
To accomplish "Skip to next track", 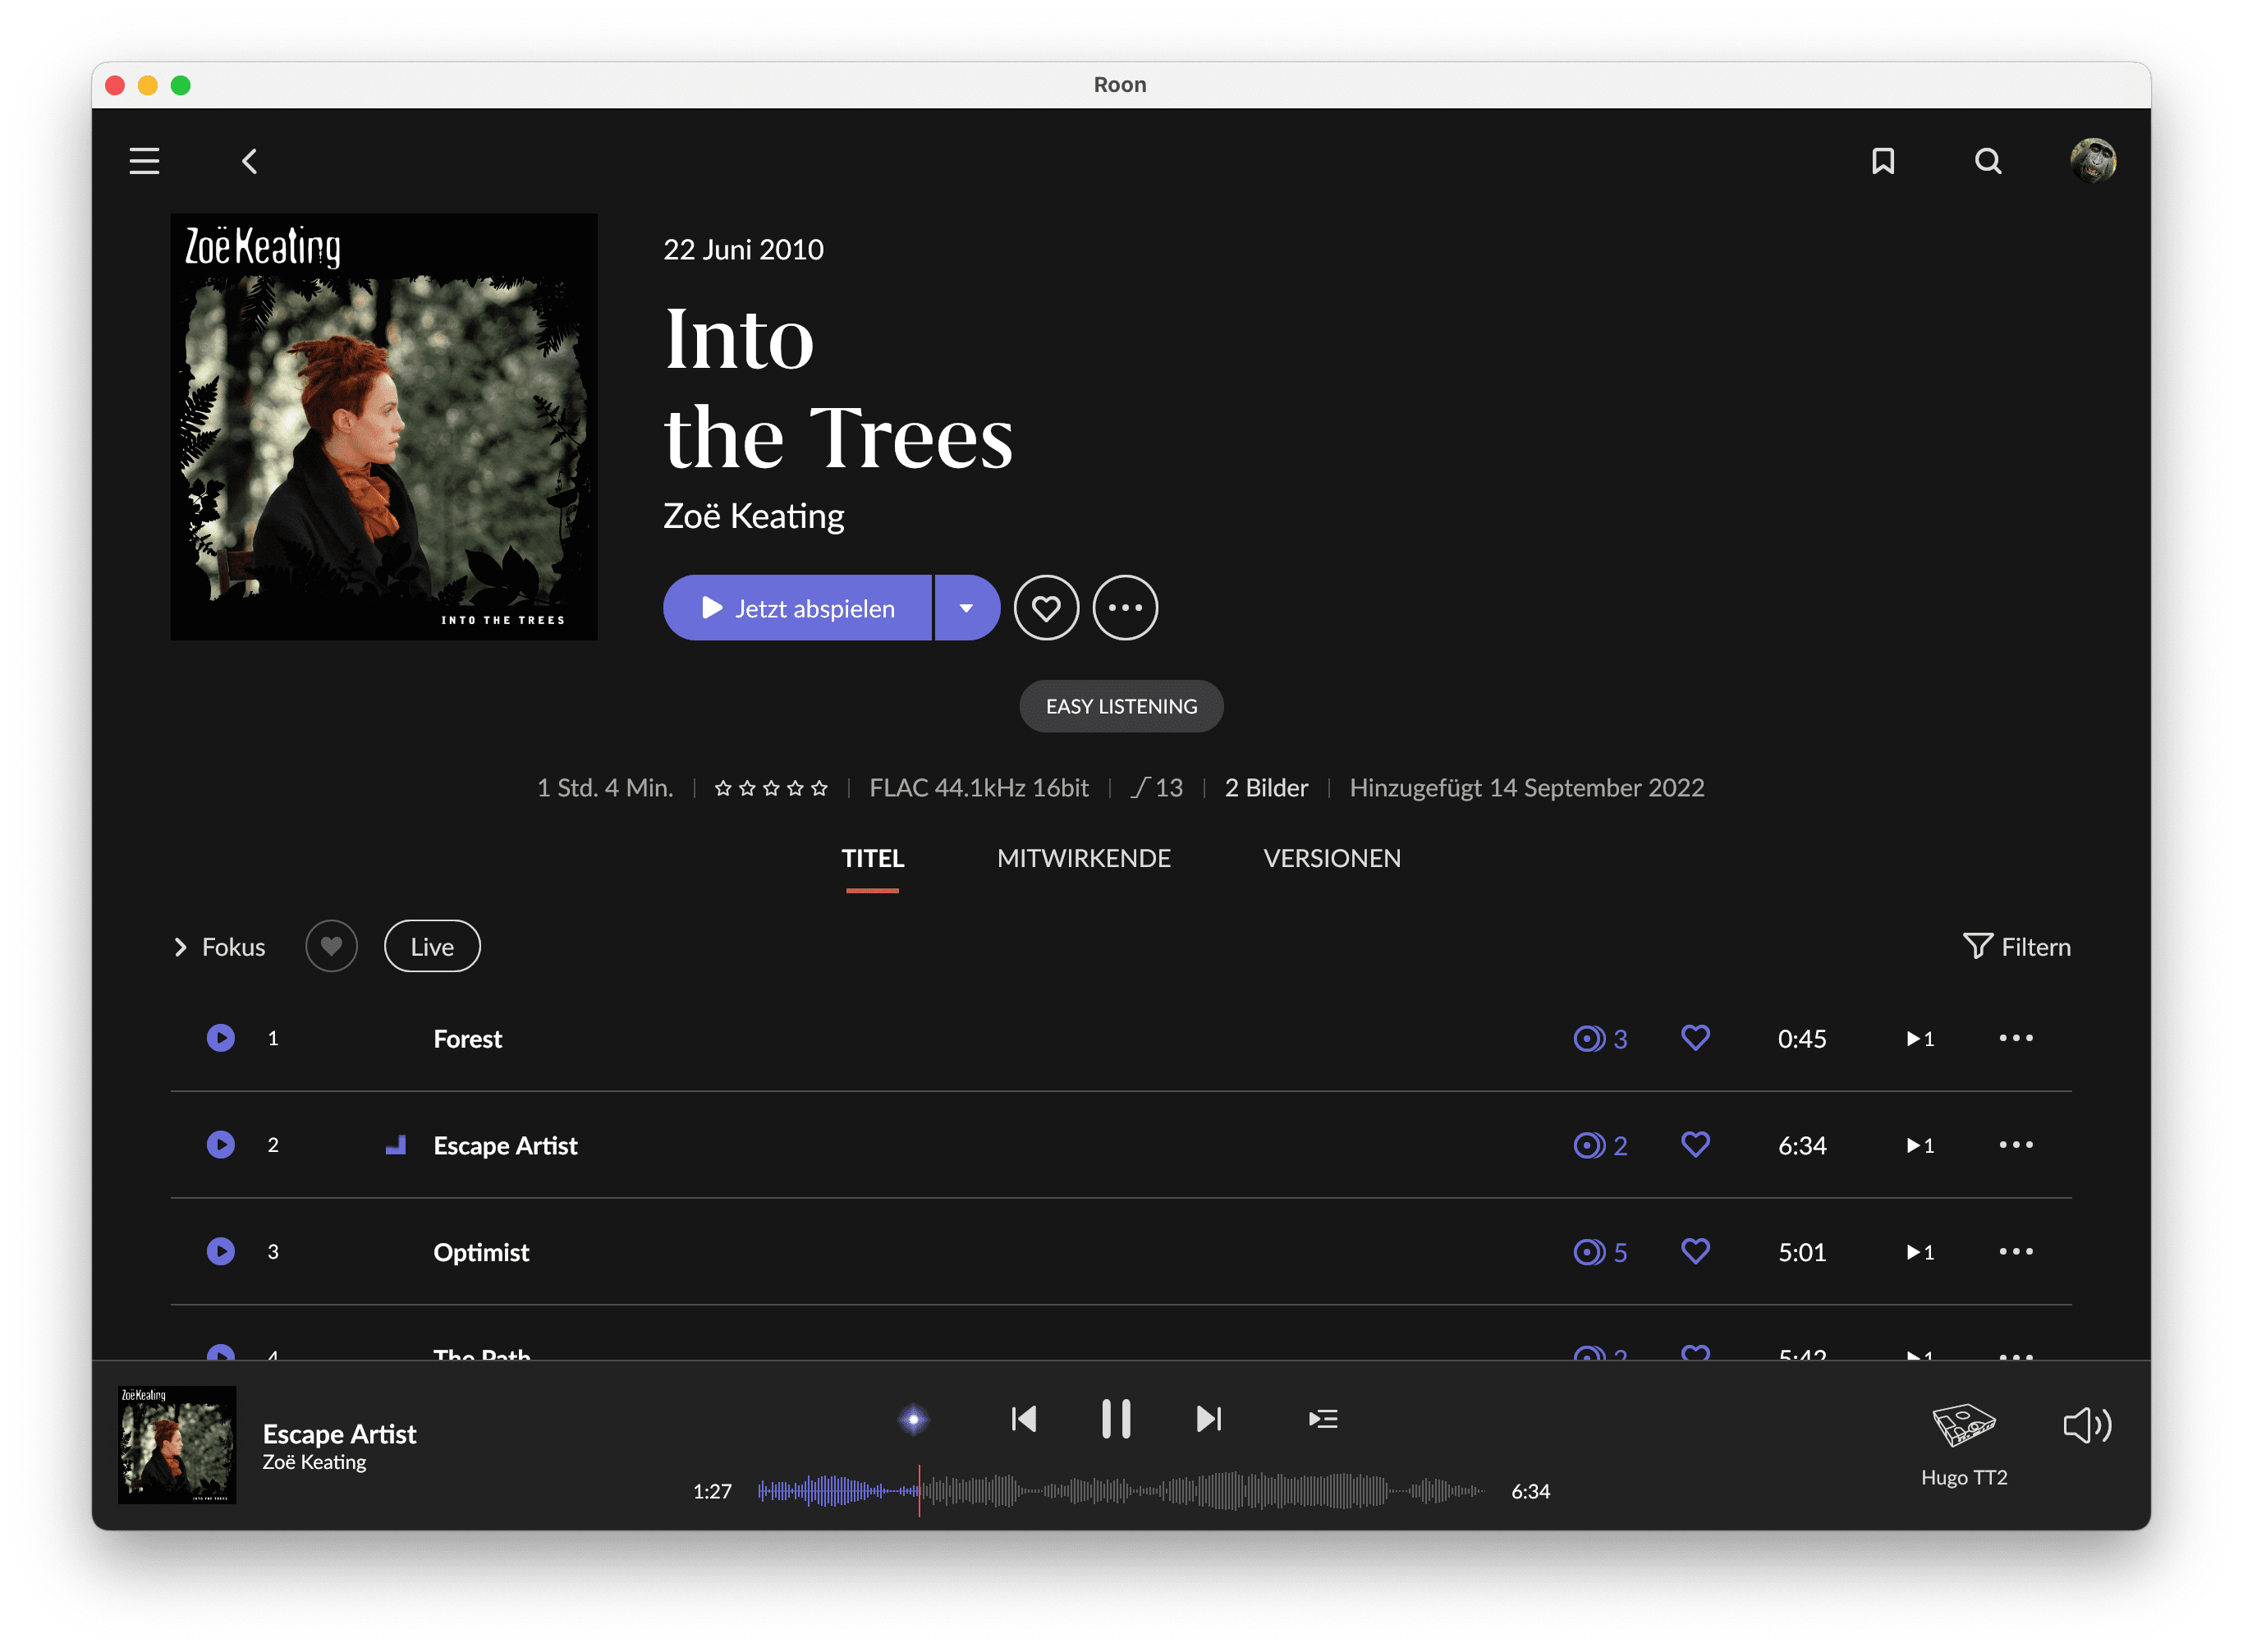I will point(1208,1419).
